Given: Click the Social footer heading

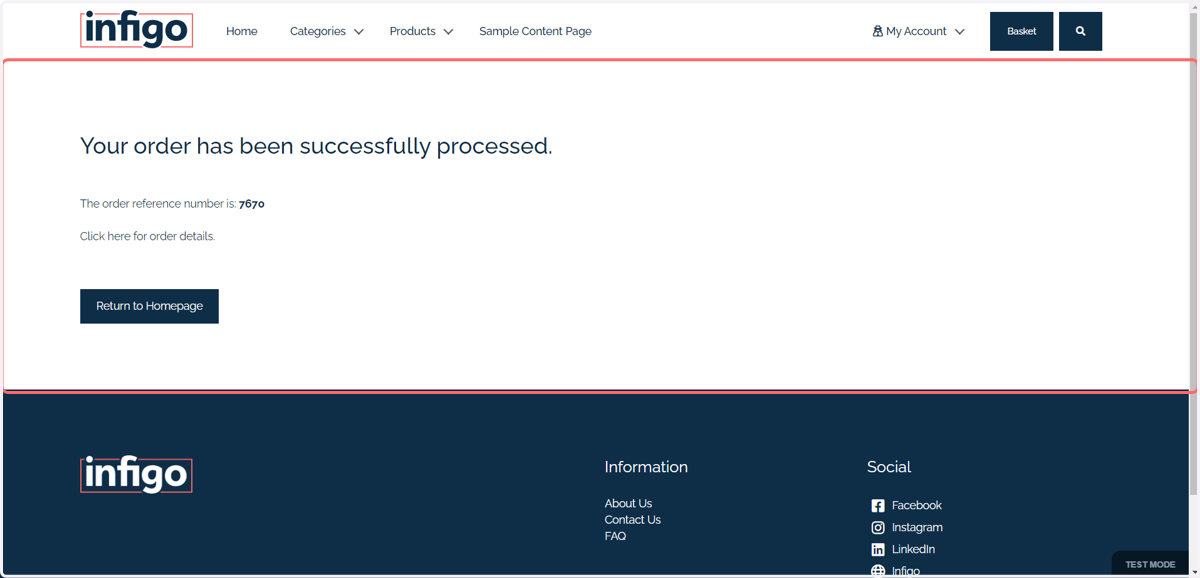Looking at the screenshot, I should click(889, 467).
